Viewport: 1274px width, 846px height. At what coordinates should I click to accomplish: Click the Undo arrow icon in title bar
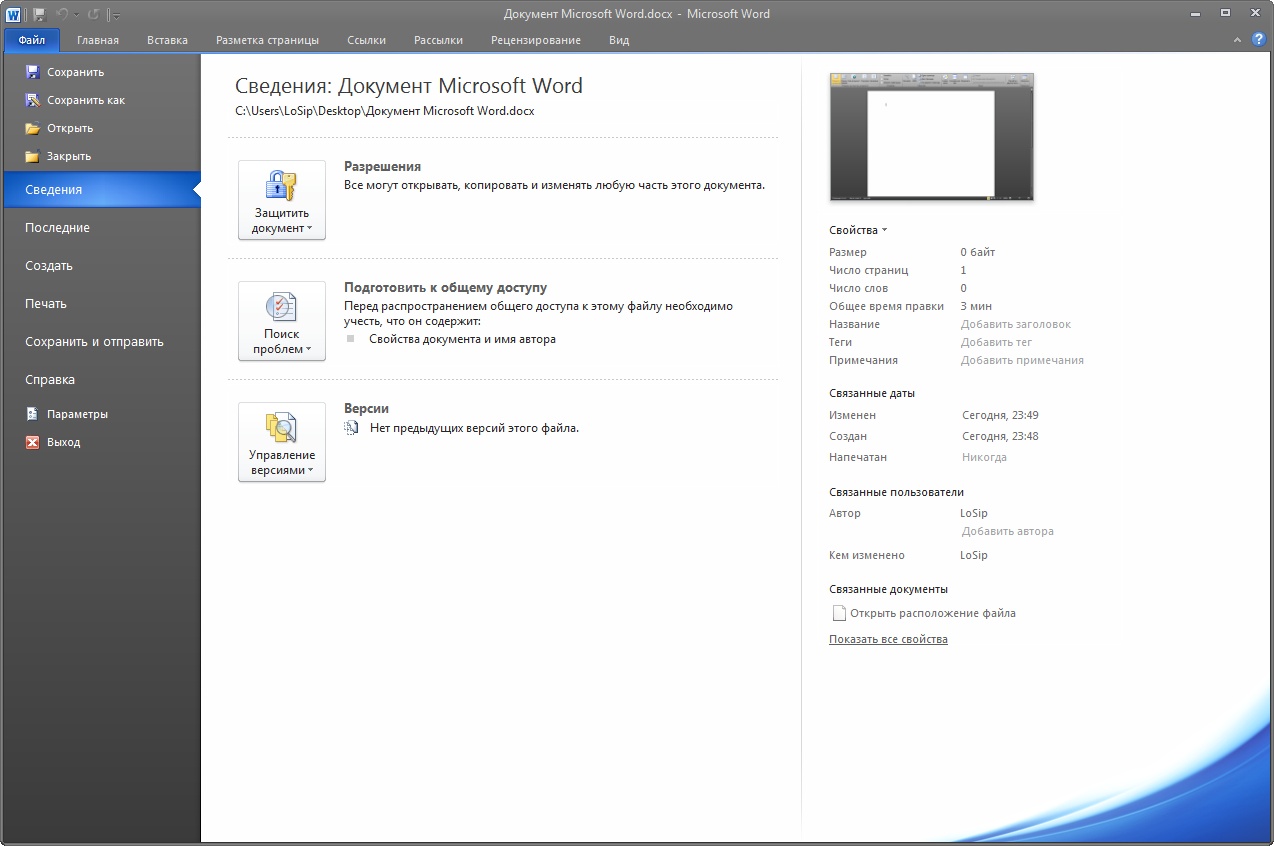coord(62,15)
